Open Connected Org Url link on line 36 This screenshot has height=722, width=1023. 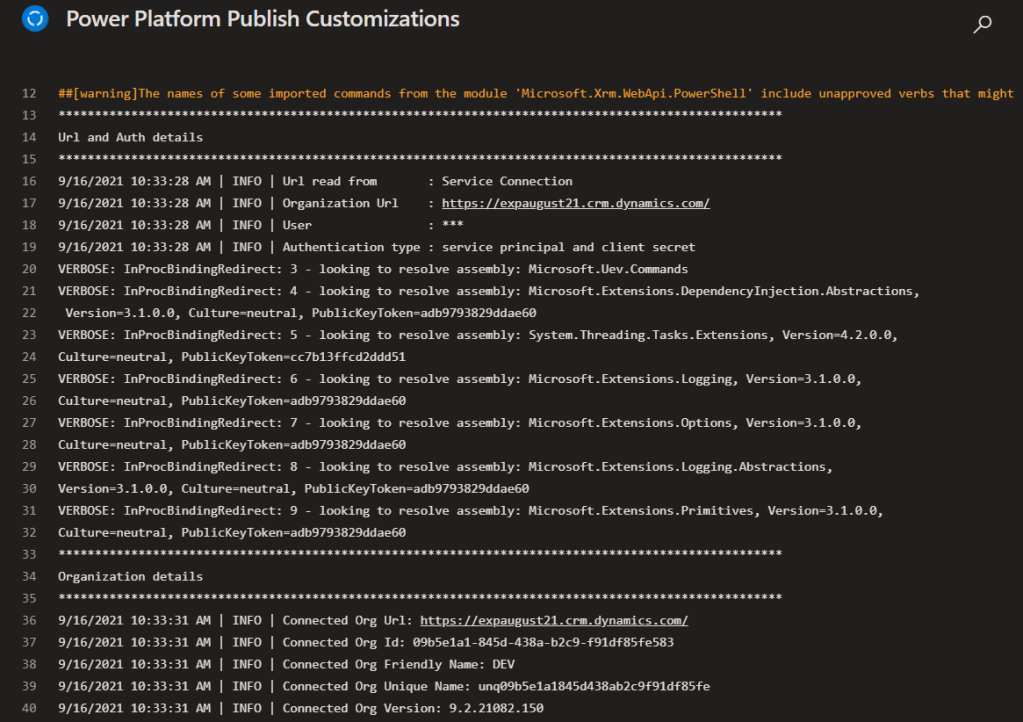pos(553,620)
